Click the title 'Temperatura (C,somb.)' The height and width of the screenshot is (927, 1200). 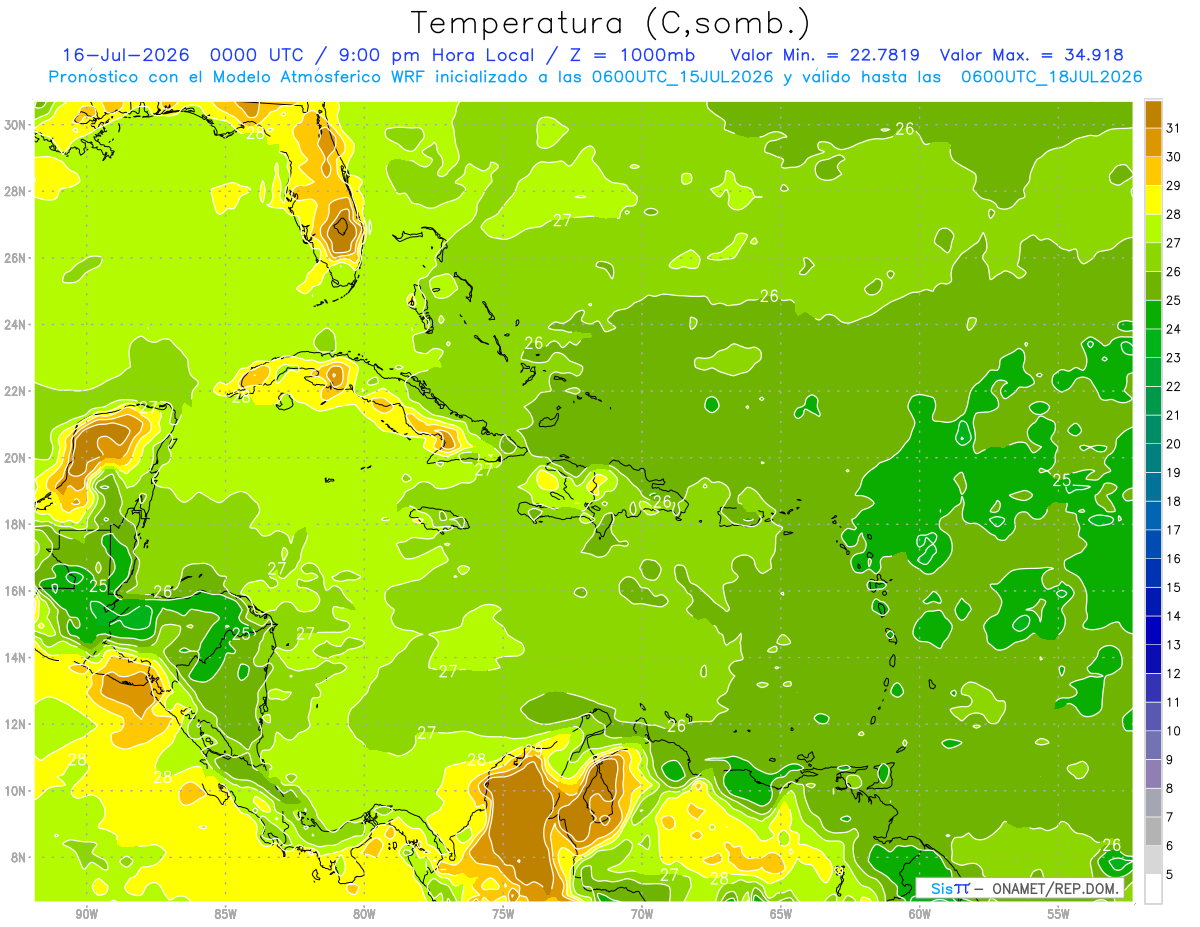coord(611,23)
